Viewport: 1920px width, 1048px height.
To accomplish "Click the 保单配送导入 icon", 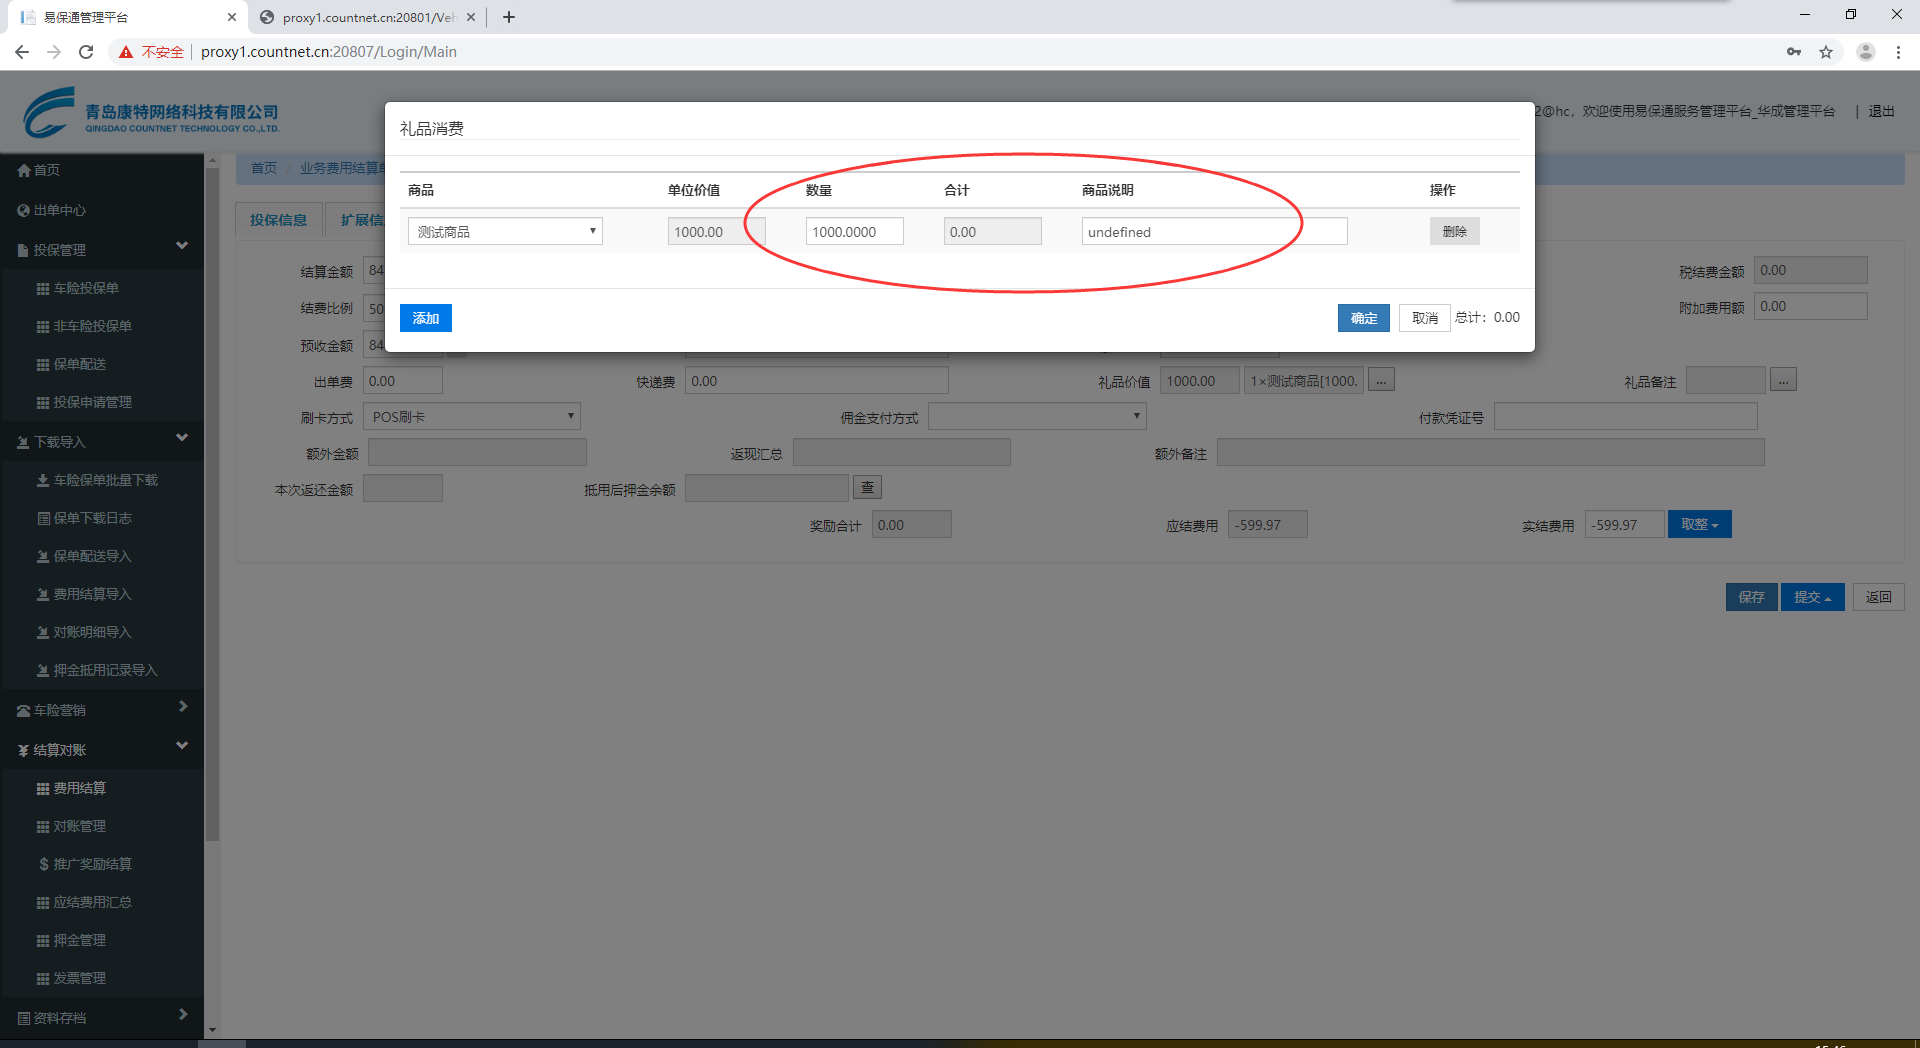I will [x=43, y=556].
